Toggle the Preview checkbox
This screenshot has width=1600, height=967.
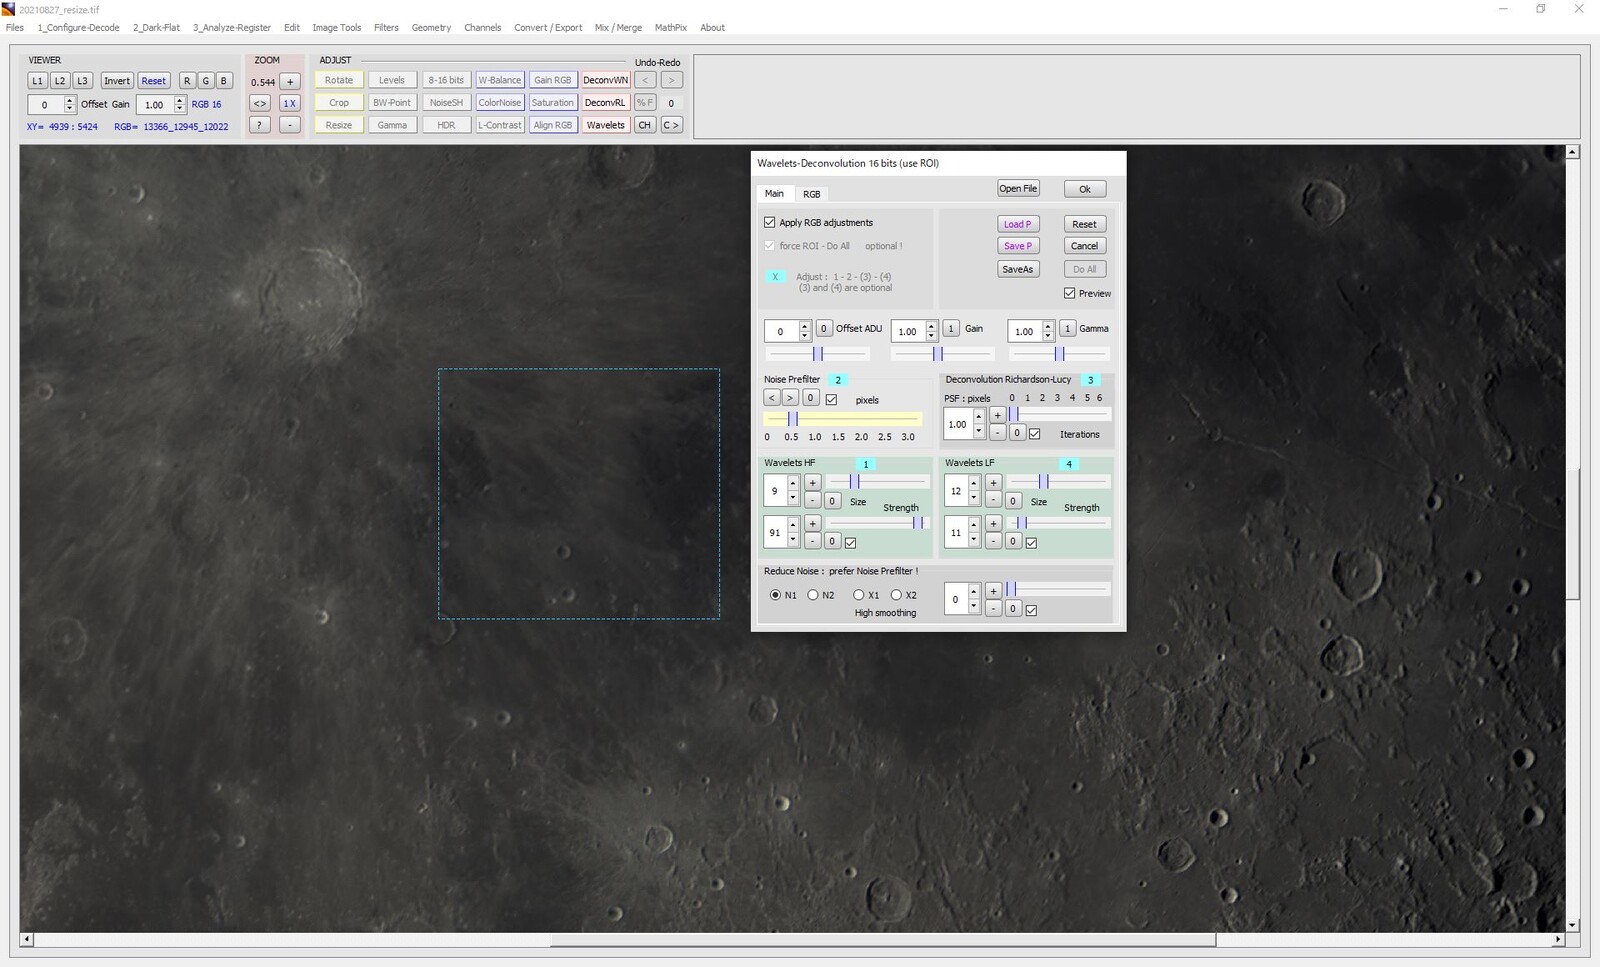[1070, 293]
